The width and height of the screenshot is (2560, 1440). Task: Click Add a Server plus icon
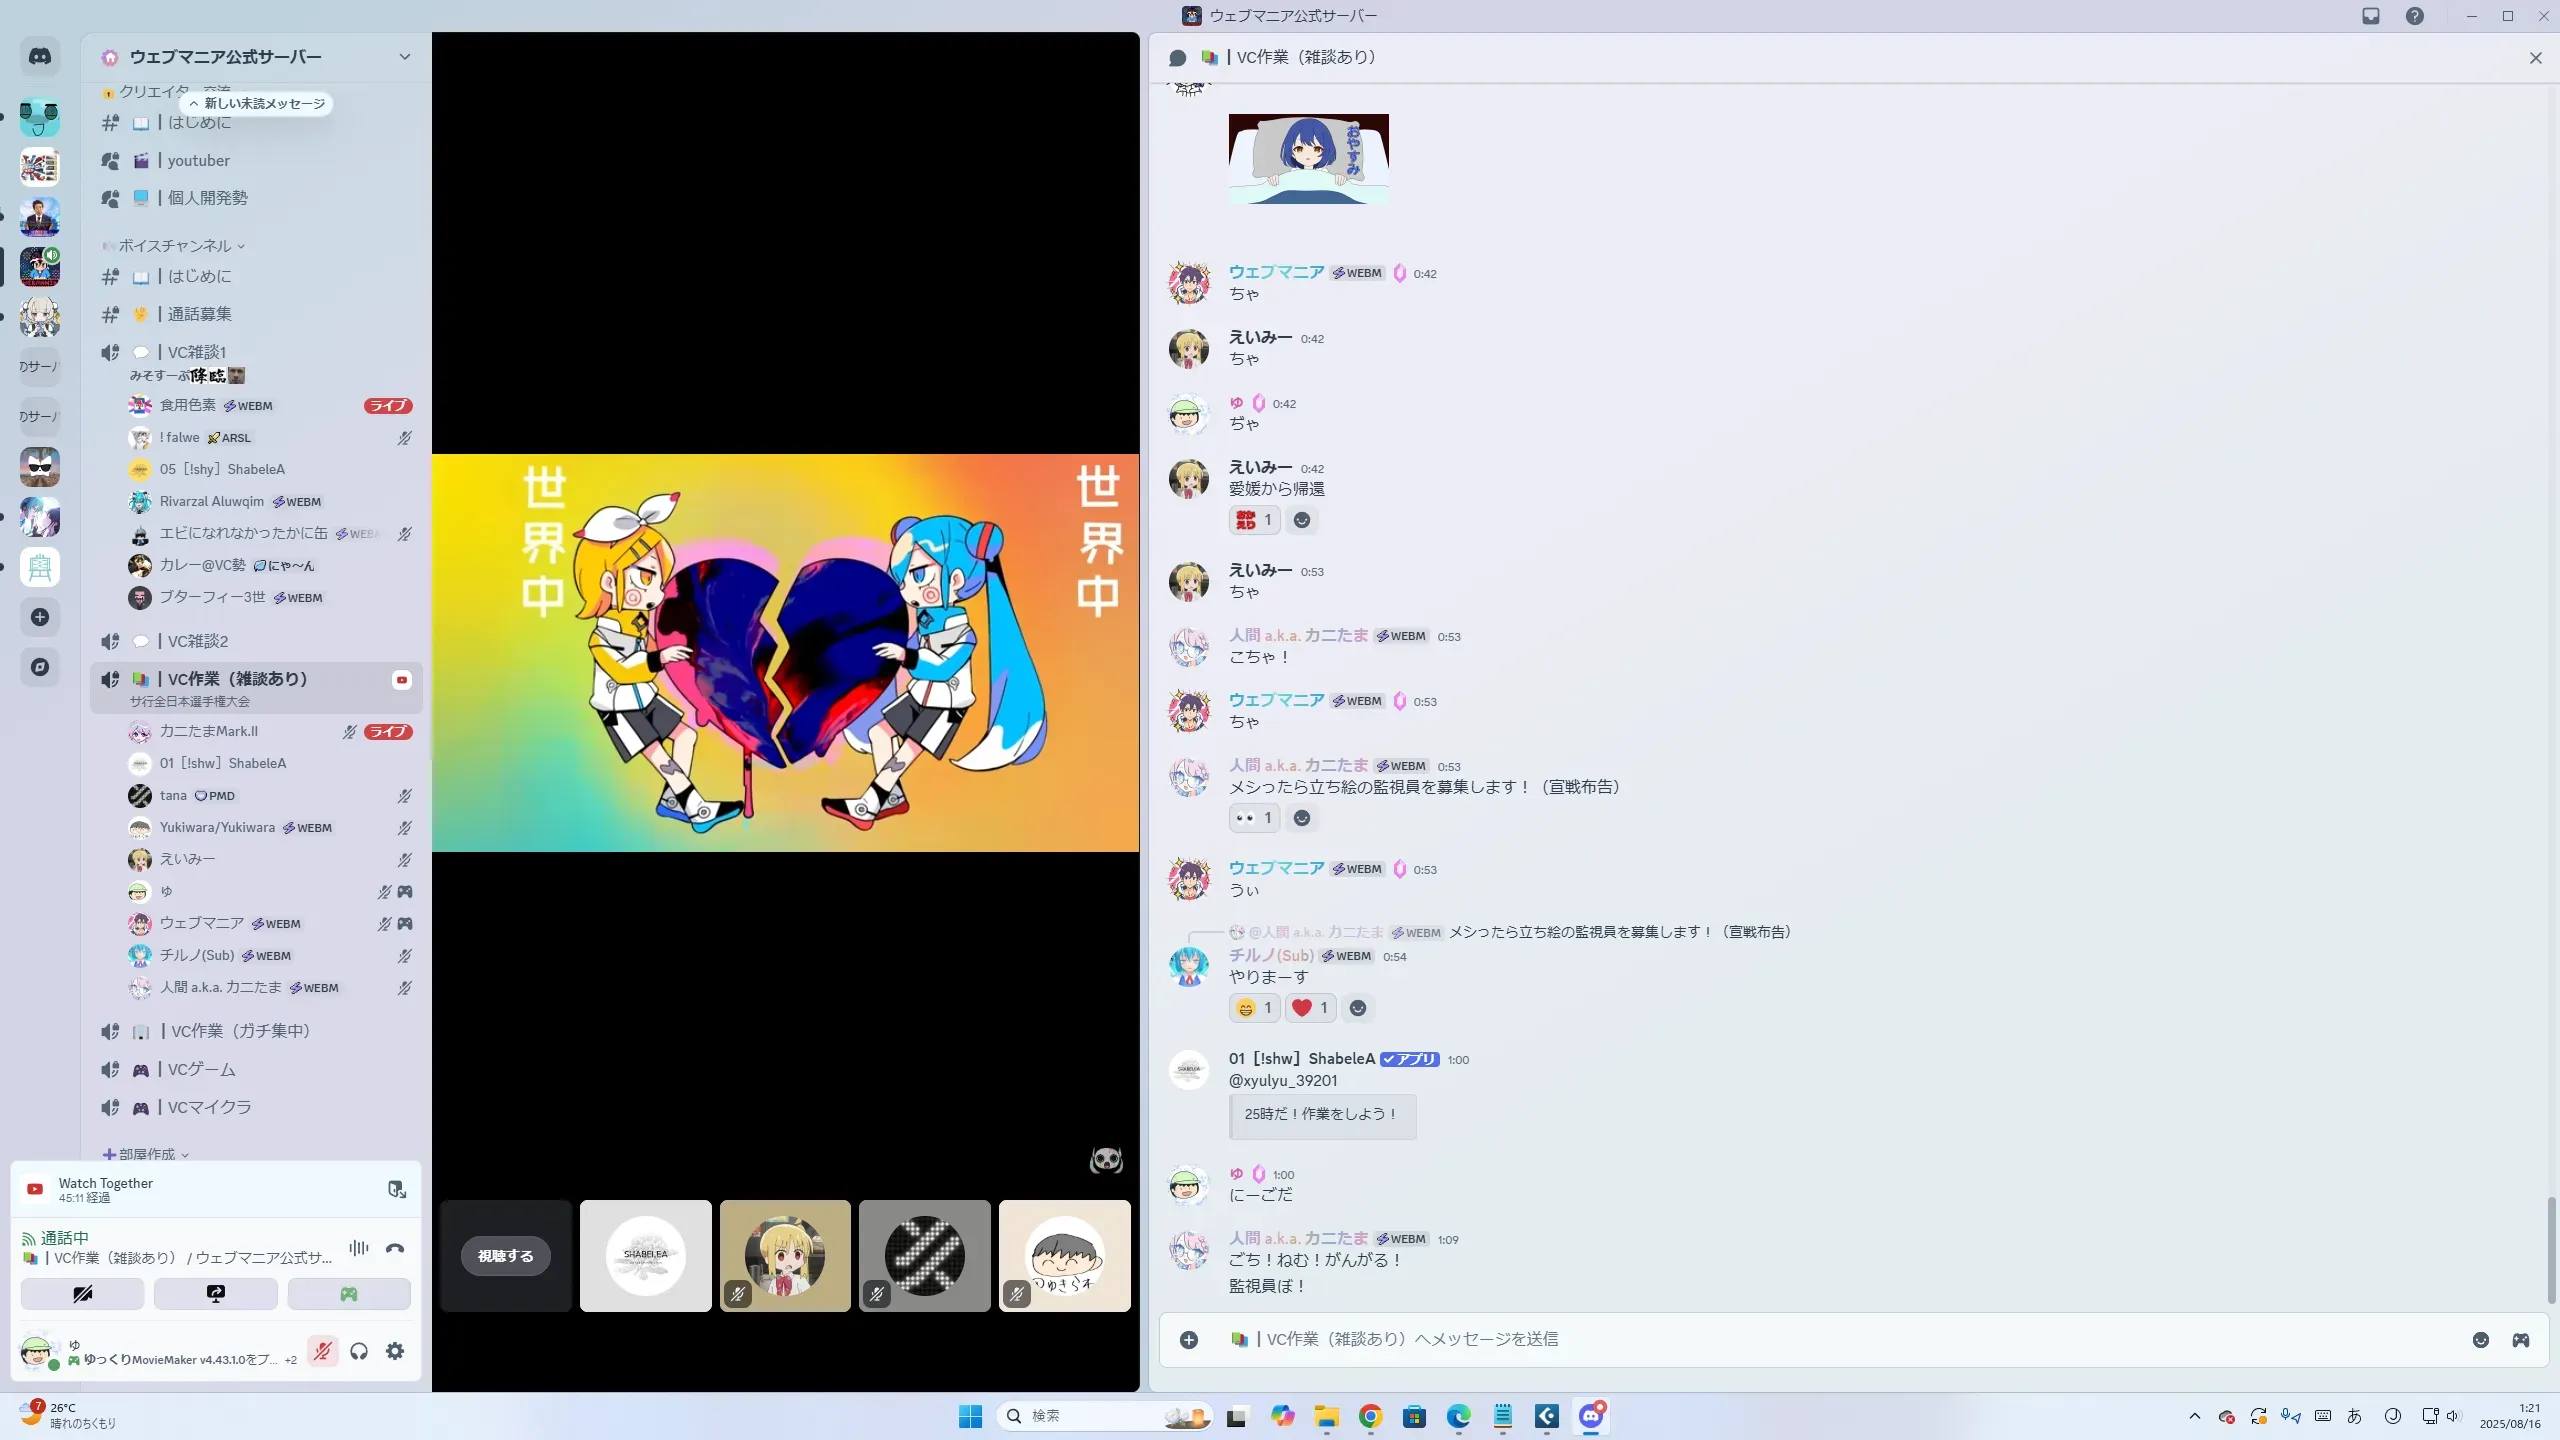(40, 617)
